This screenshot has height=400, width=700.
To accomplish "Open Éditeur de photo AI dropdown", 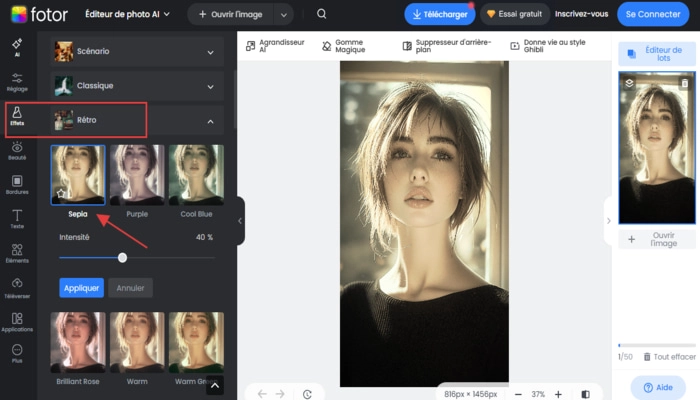I will (x=128, y=14).
